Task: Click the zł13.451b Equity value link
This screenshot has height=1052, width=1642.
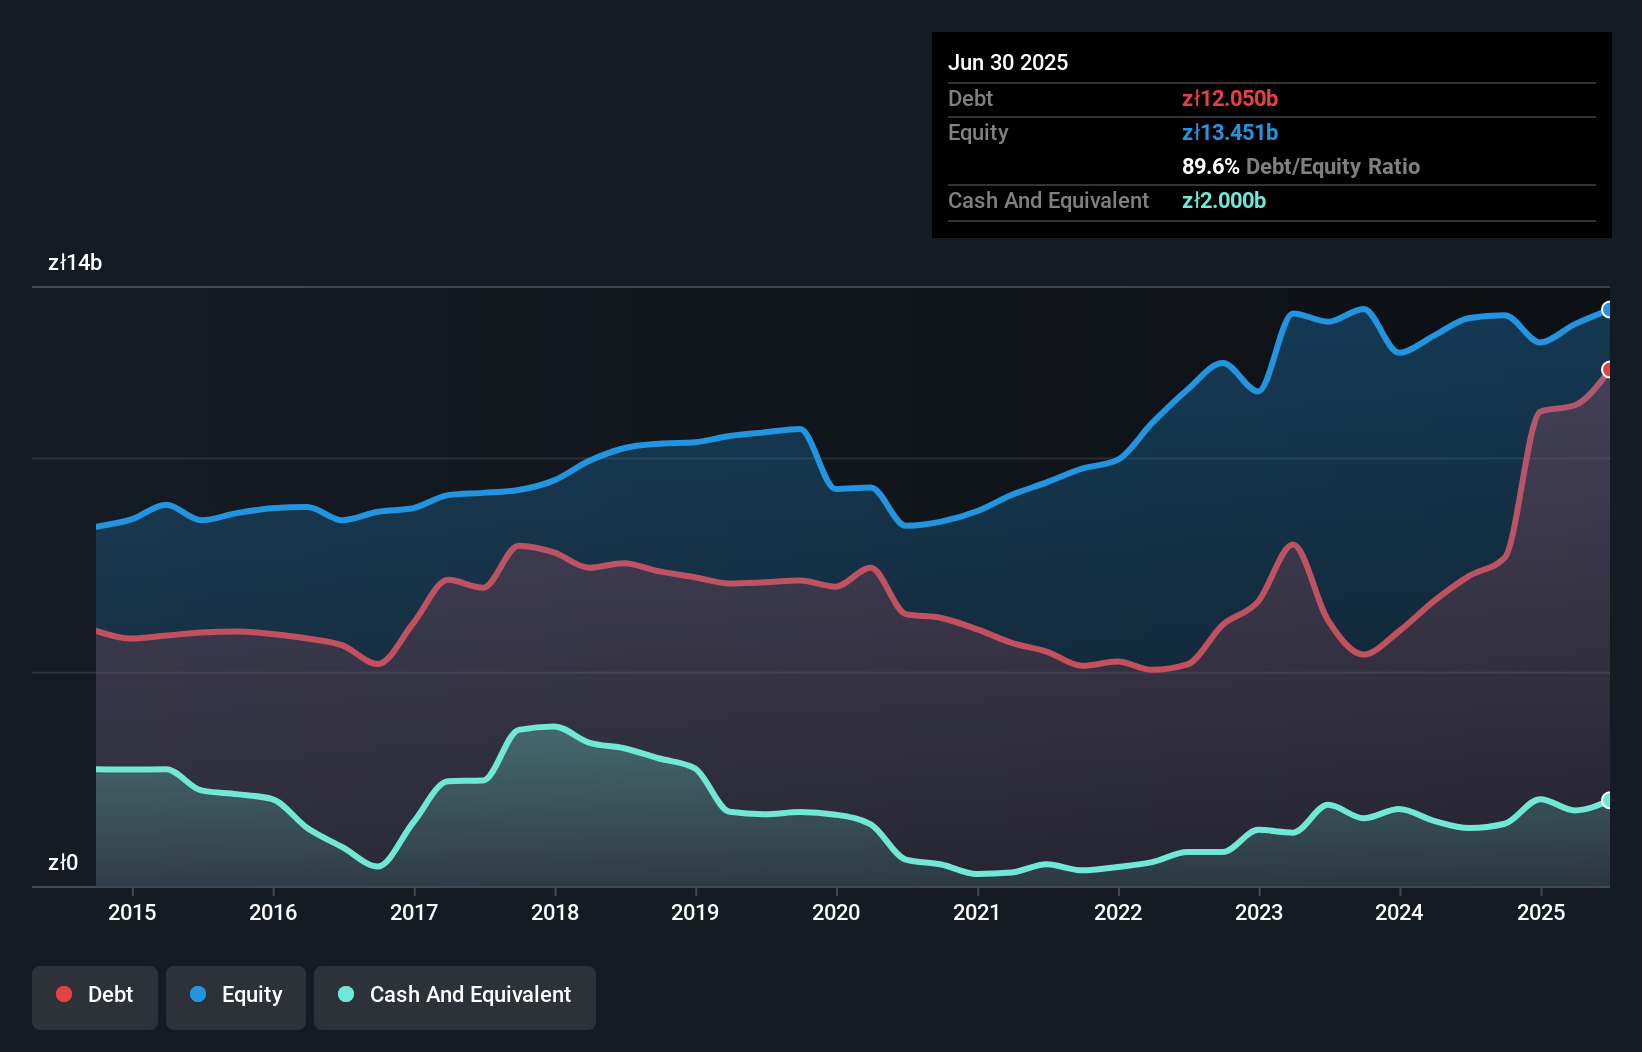Action: (1230, 132)
